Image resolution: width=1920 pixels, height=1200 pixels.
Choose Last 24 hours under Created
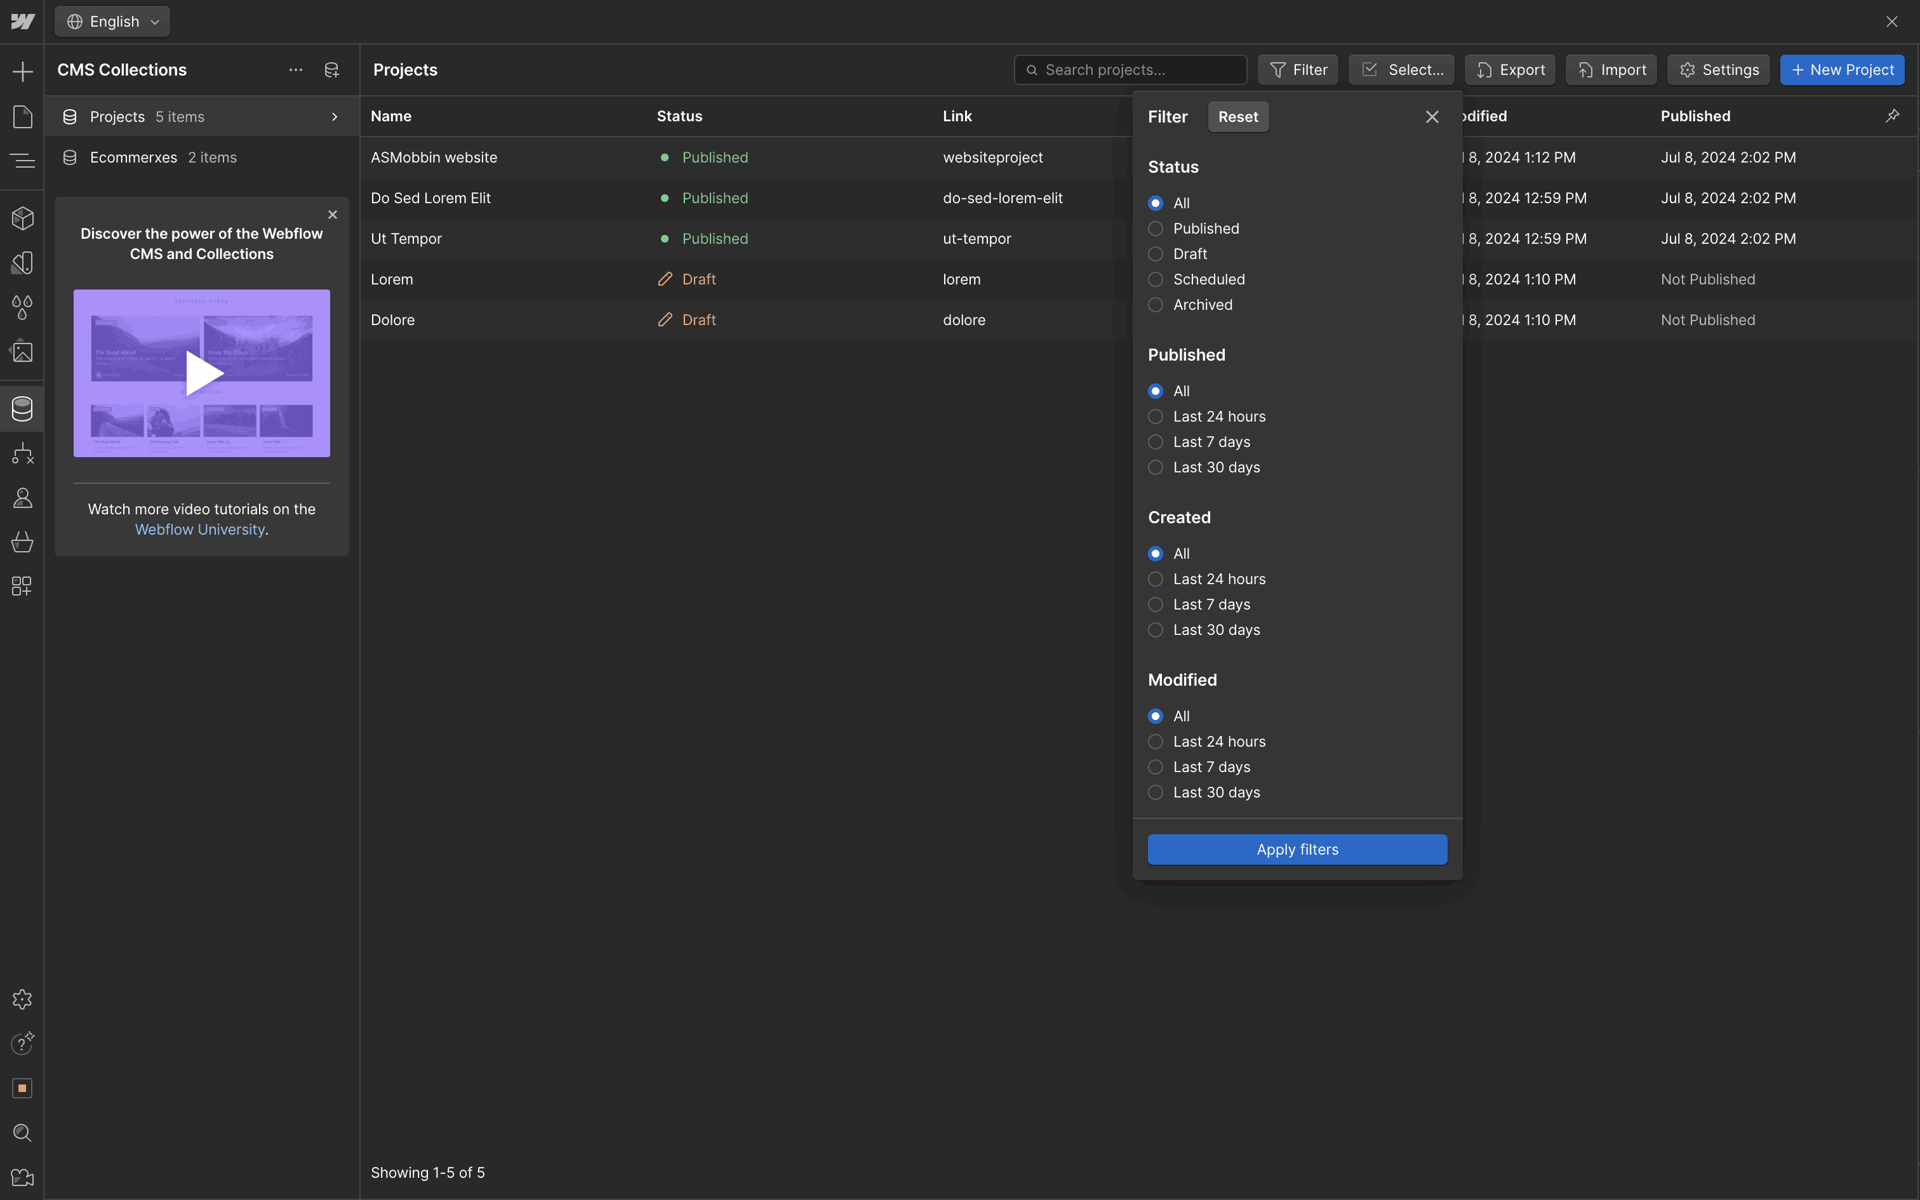(1156, 579)
